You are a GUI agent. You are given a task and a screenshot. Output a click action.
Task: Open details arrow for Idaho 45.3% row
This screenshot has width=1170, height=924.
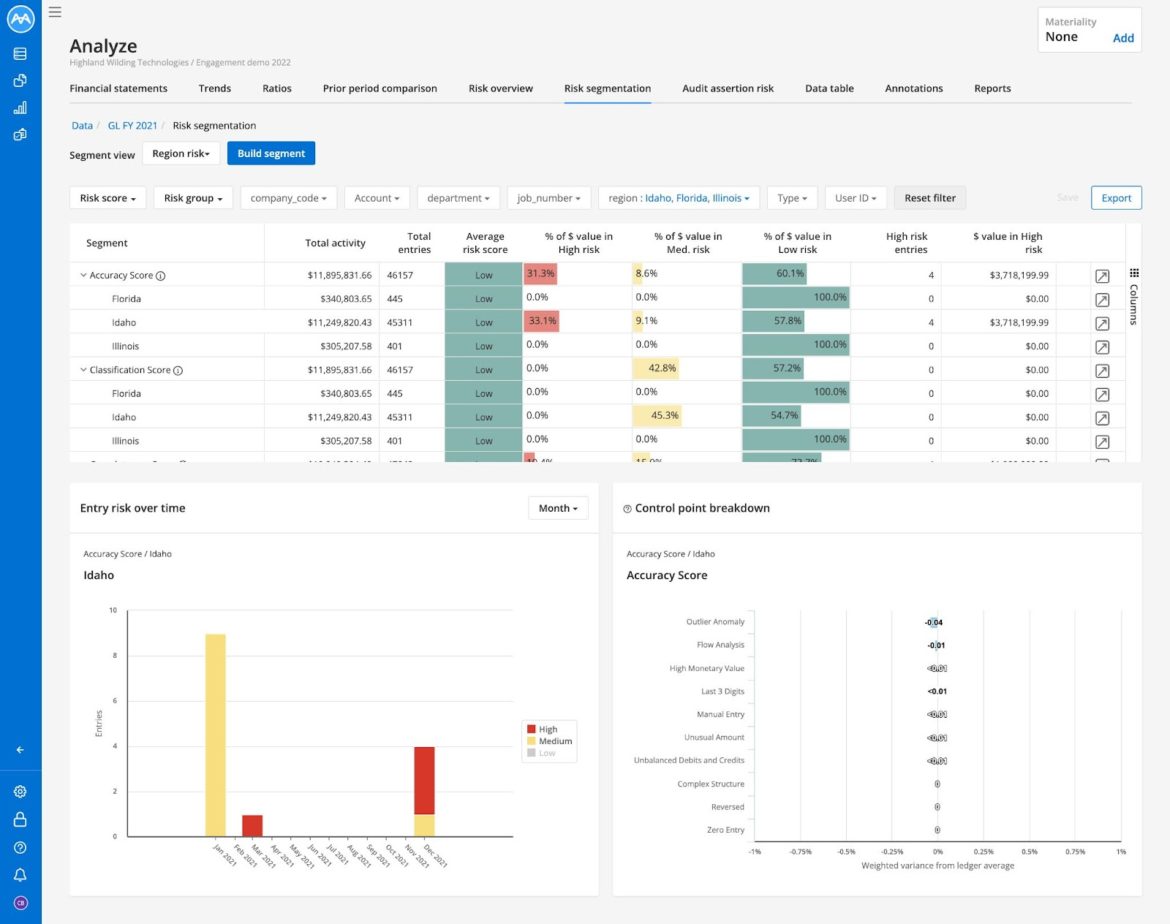(1102, 418)
